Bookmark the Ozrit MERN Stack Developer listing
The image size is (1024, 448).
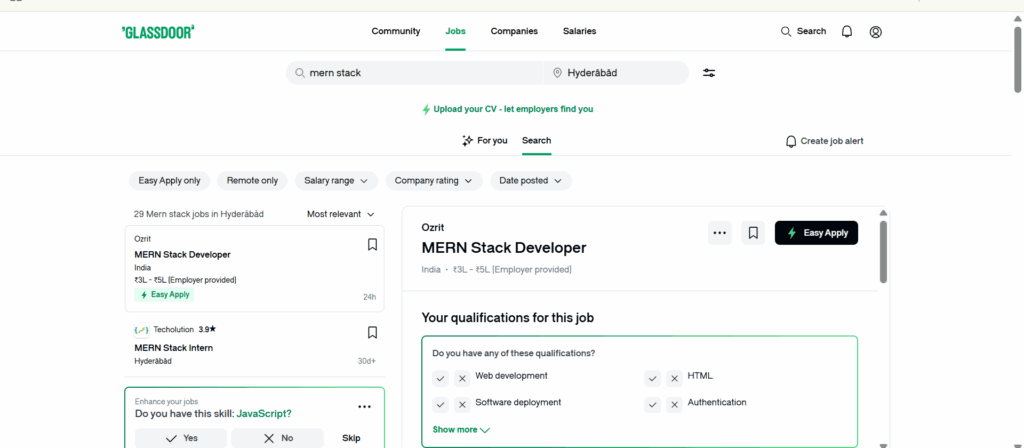click(372, 244)
